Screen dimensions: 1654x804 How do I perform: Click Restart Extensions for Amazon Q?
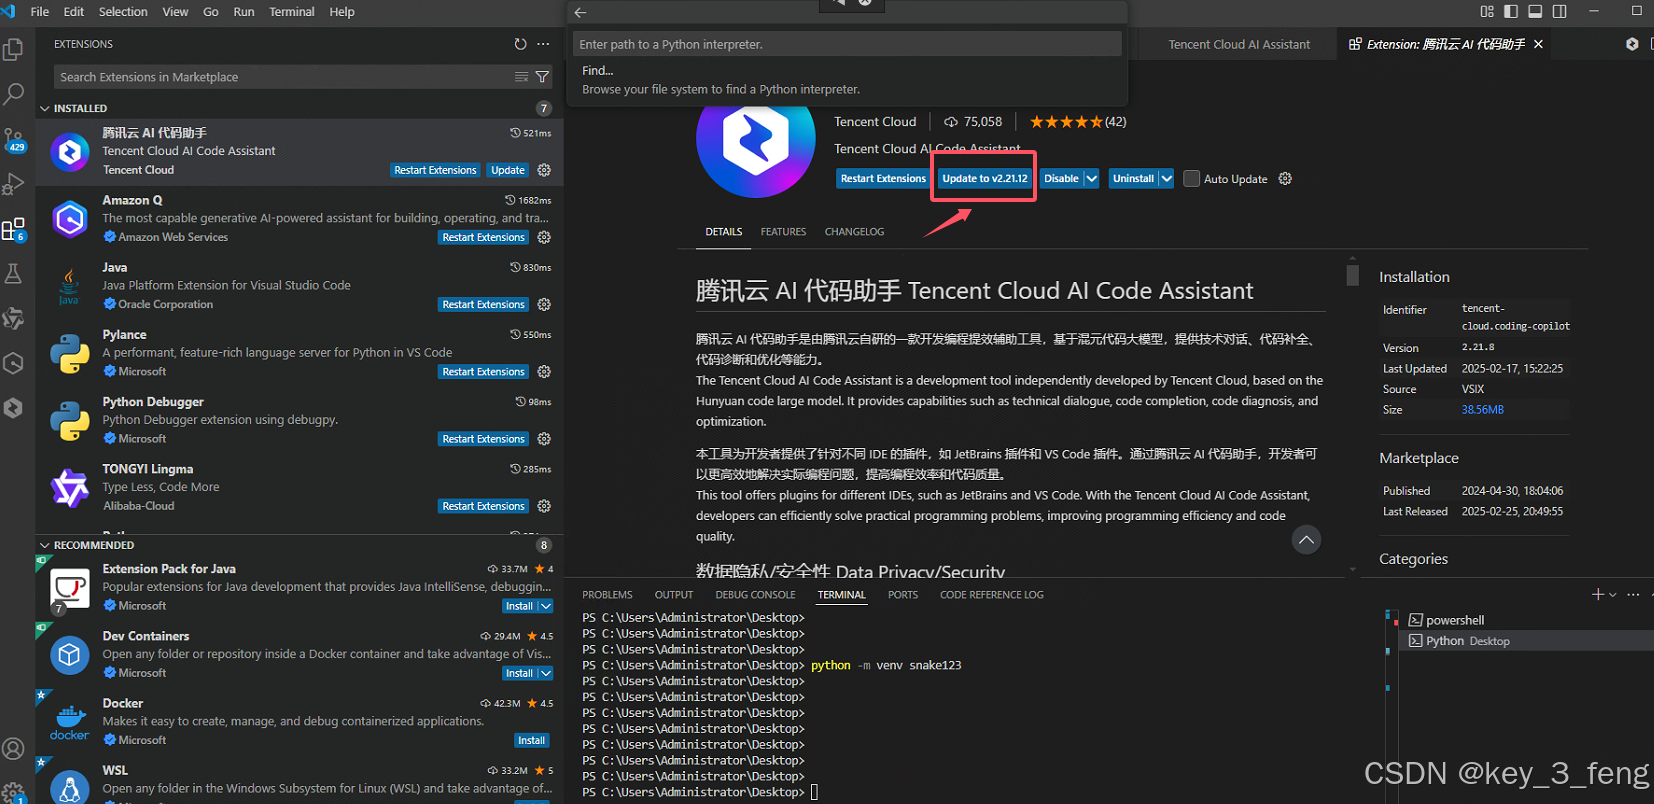coord(483,237)
